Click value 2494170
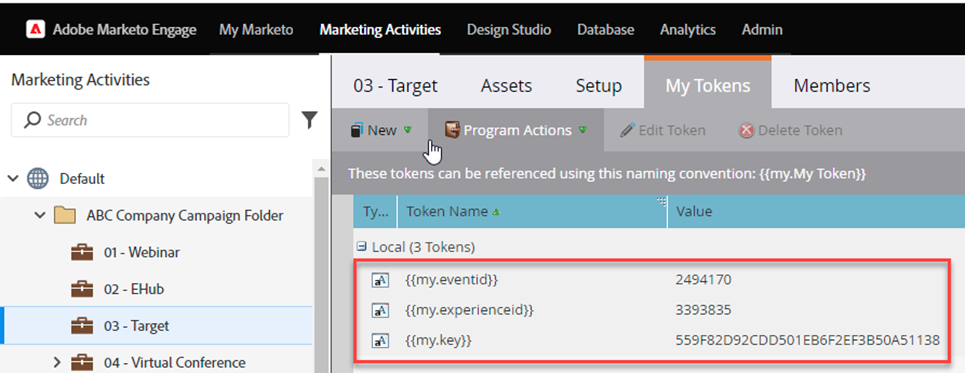Viewport: 965px width, 373px height. (x=703, y=280)
